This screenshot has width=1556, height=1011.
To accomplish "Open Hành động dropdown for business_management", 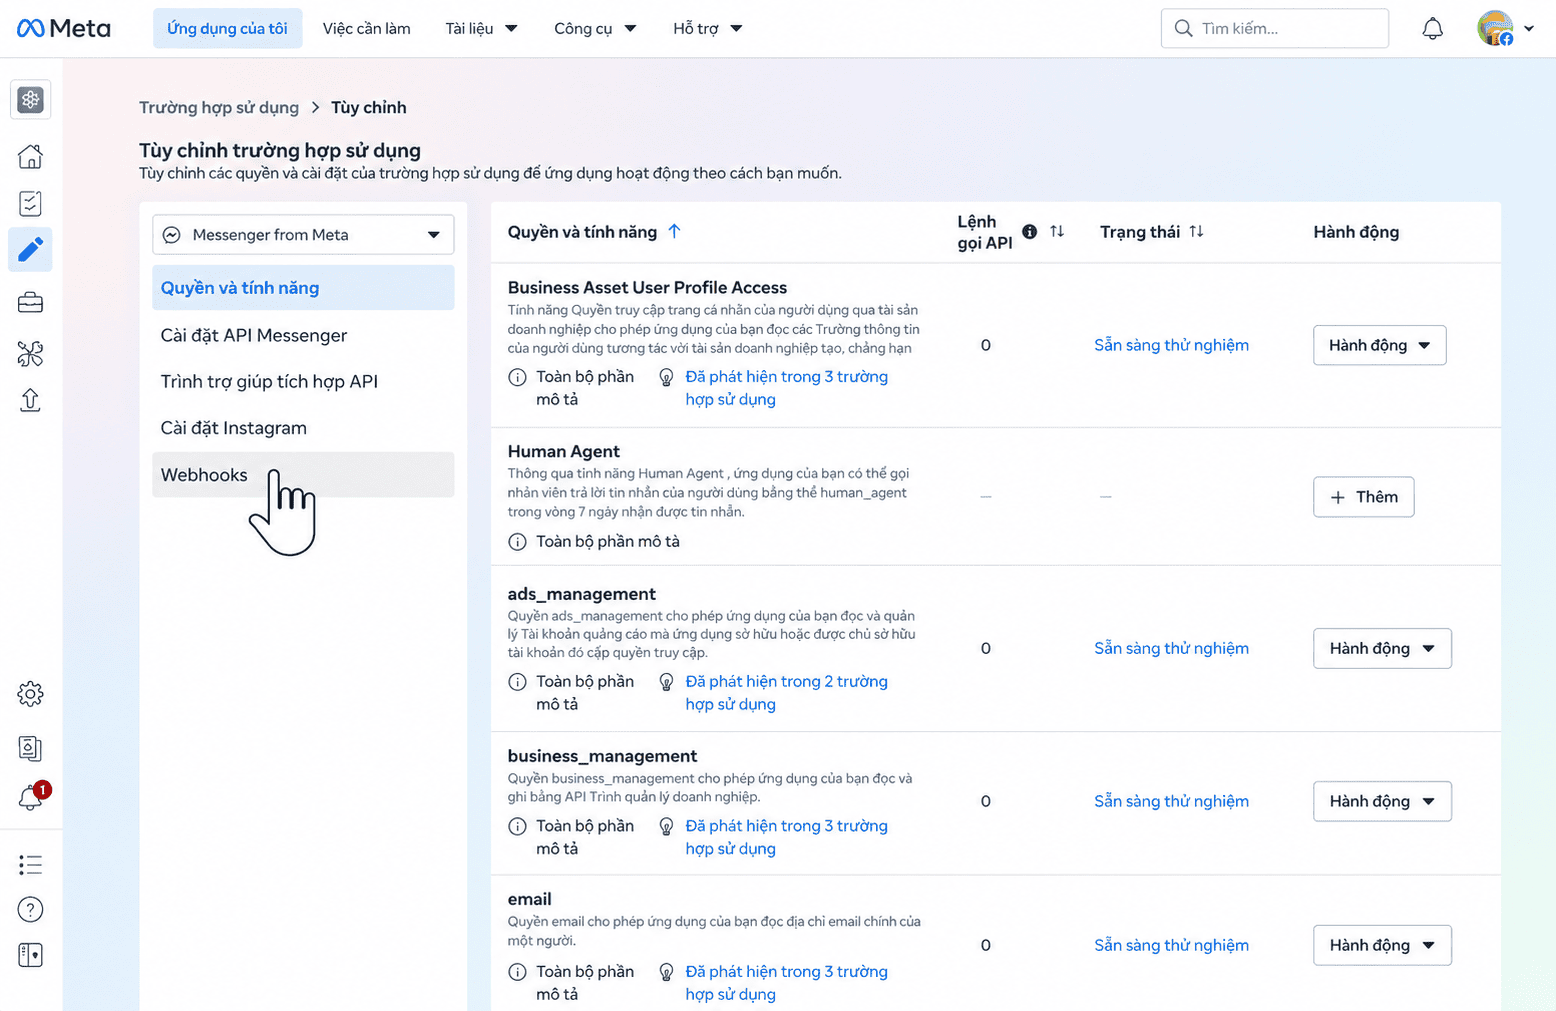I will (1382, 801).
